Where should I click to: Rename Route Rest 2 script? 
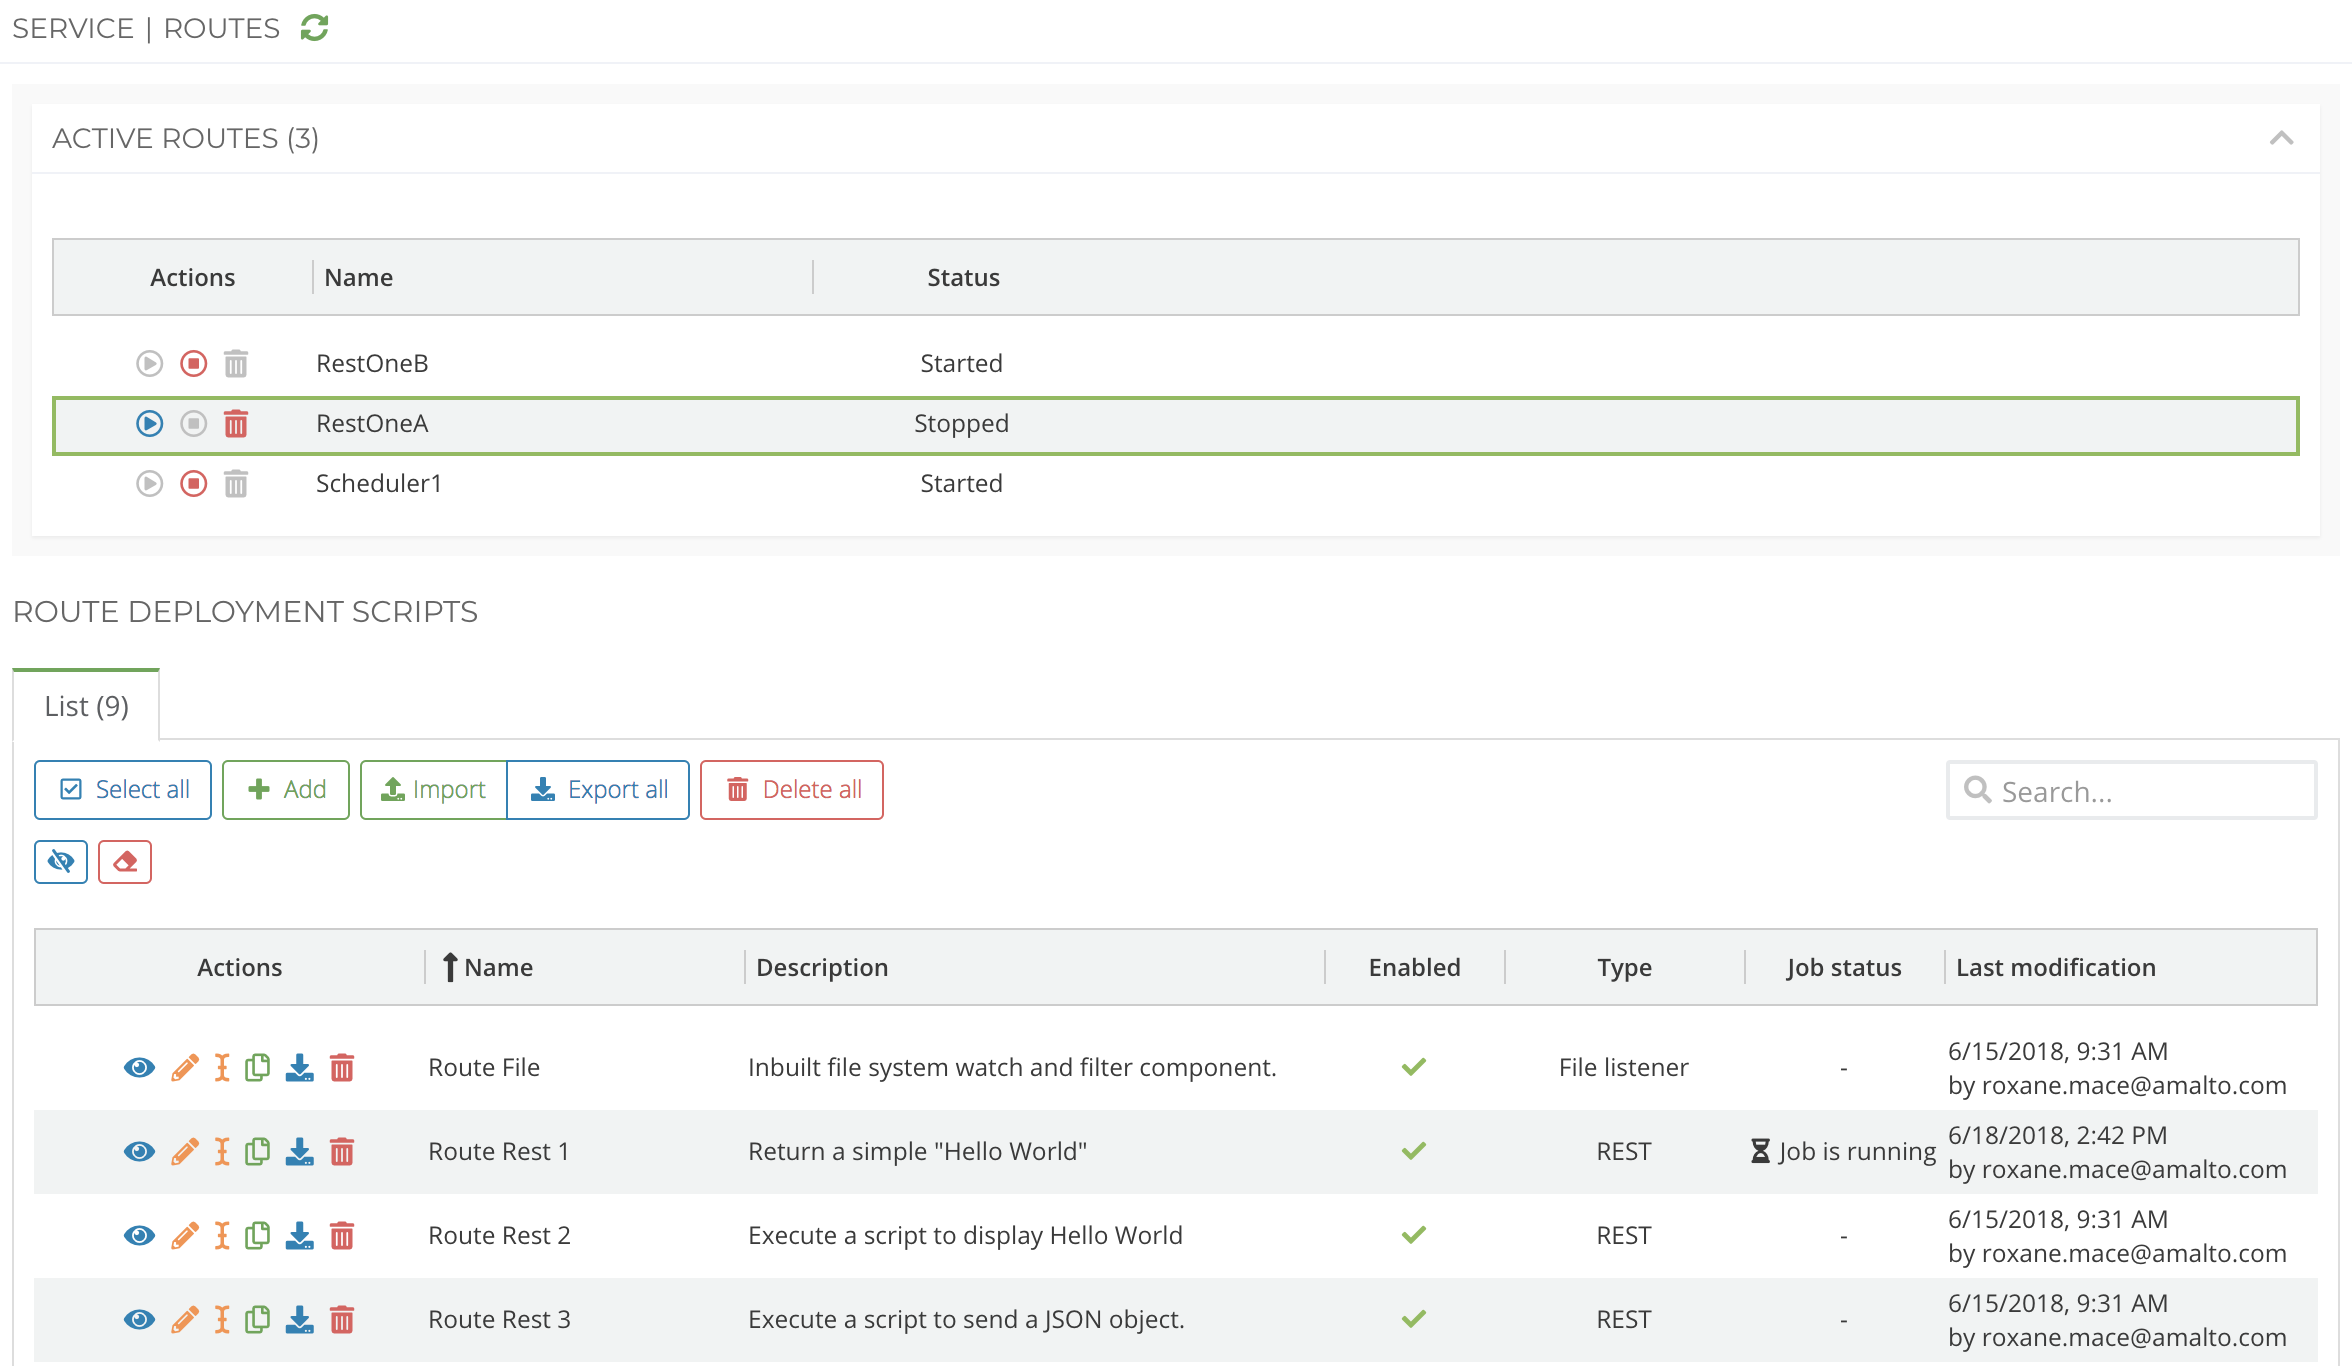(x=222, y=1236)
